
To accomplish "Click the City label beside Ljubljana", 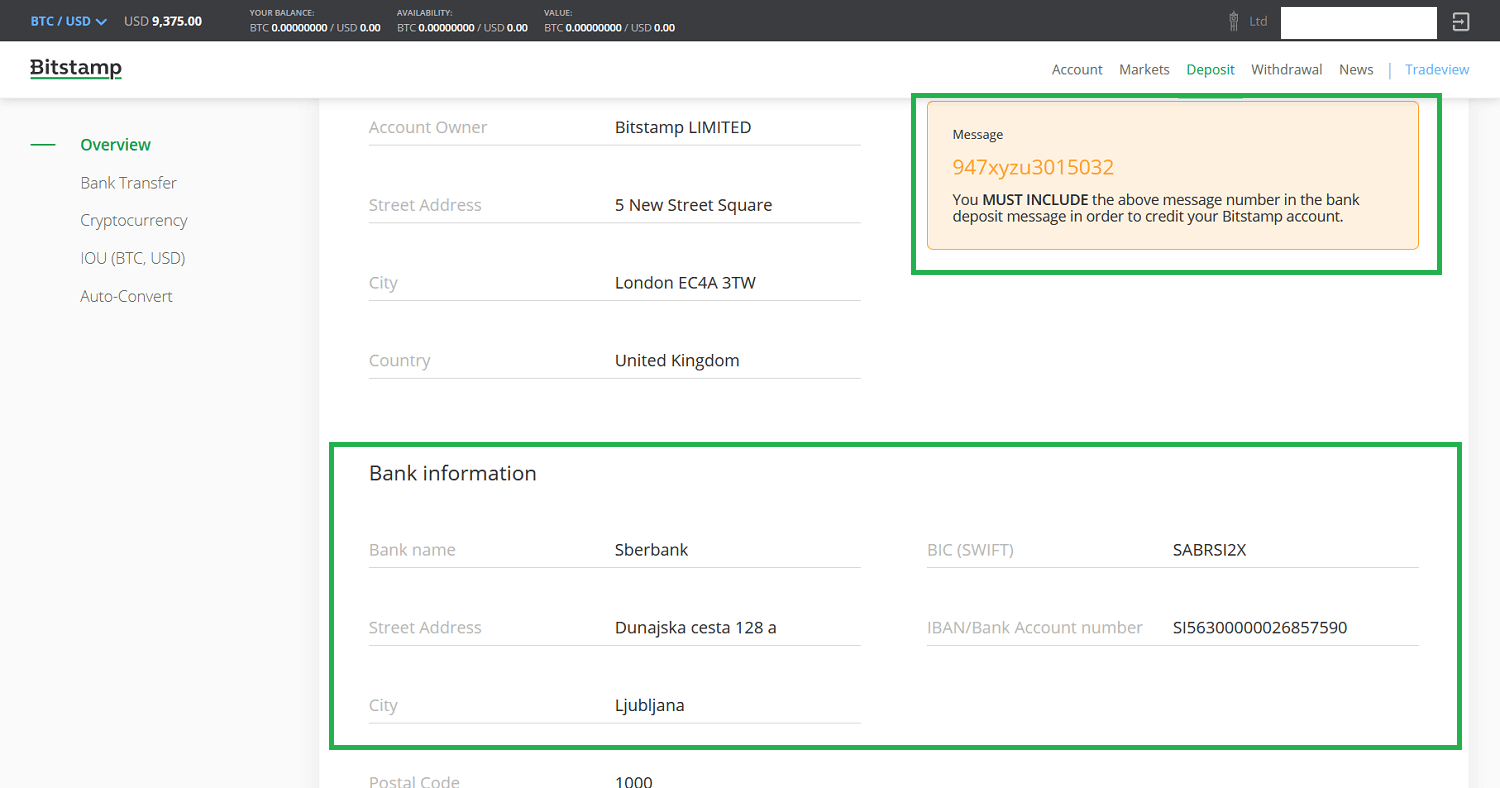I will (383, 706).
